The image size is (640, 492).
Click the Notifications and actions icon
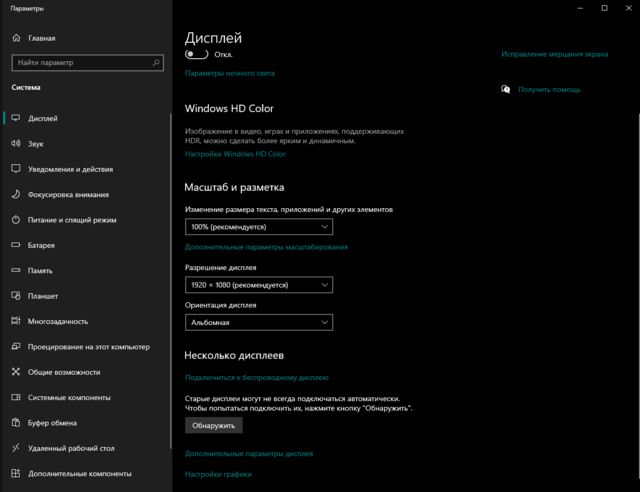click(16, 169)
